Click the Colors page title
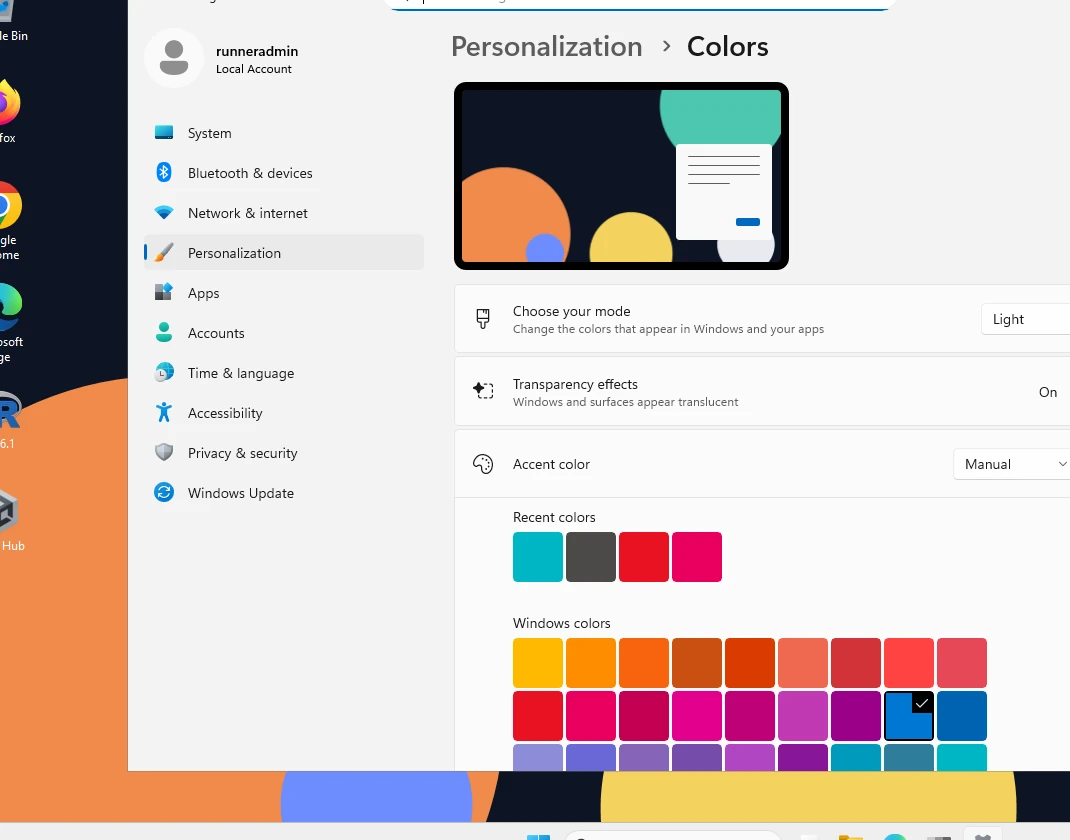The image size is (1070, 840). pyautogui.click(x=727, y=46)
